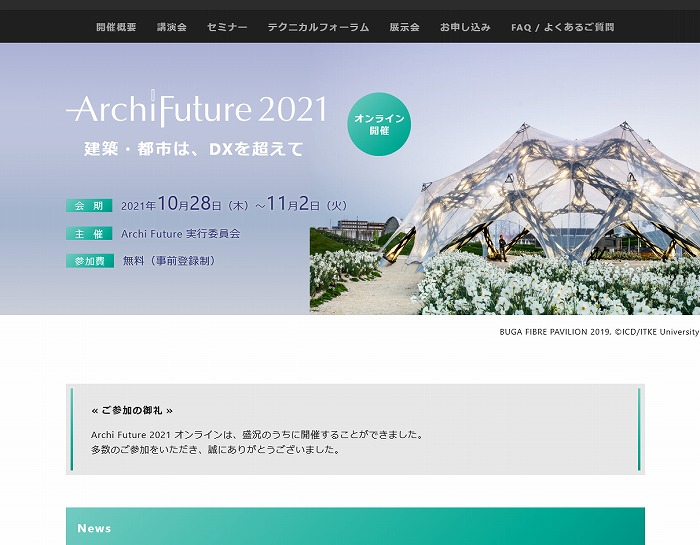Click the BUGA Fibre Pavilion photo
700x545 pixels.
point(505,217)
